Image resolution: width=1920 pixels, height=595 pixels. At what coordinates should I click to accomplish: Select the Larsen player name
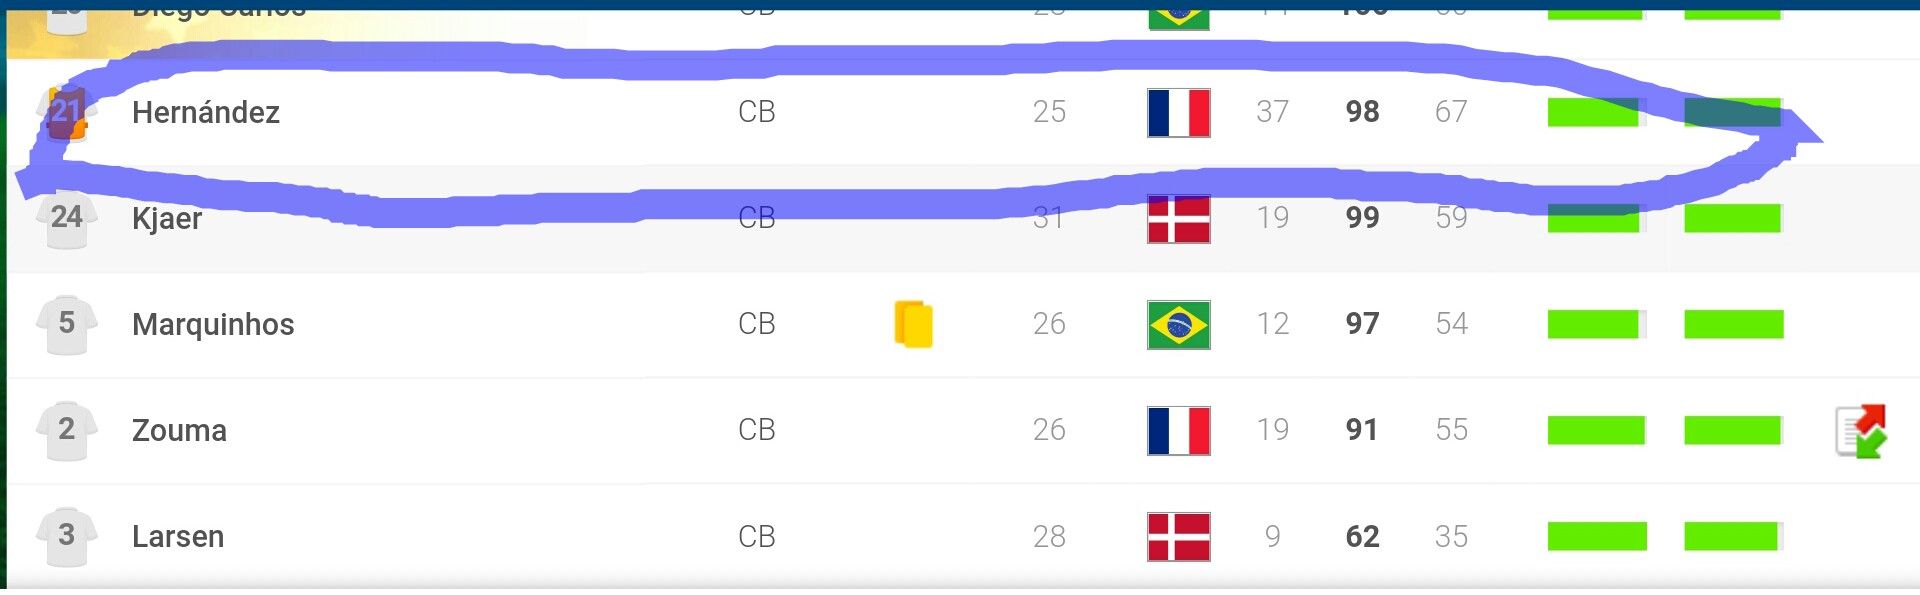(178, 536)
